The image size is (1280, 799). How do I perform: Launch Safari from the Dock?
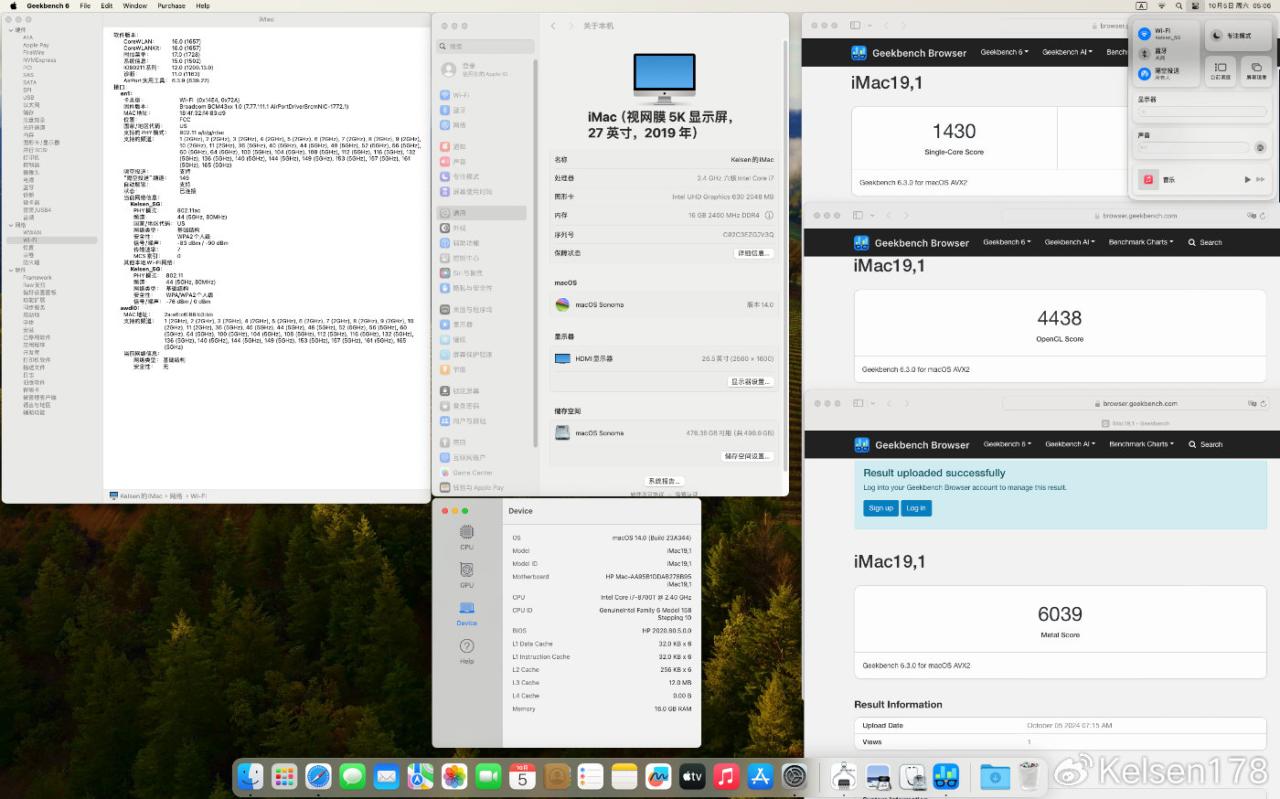[318, 776]
